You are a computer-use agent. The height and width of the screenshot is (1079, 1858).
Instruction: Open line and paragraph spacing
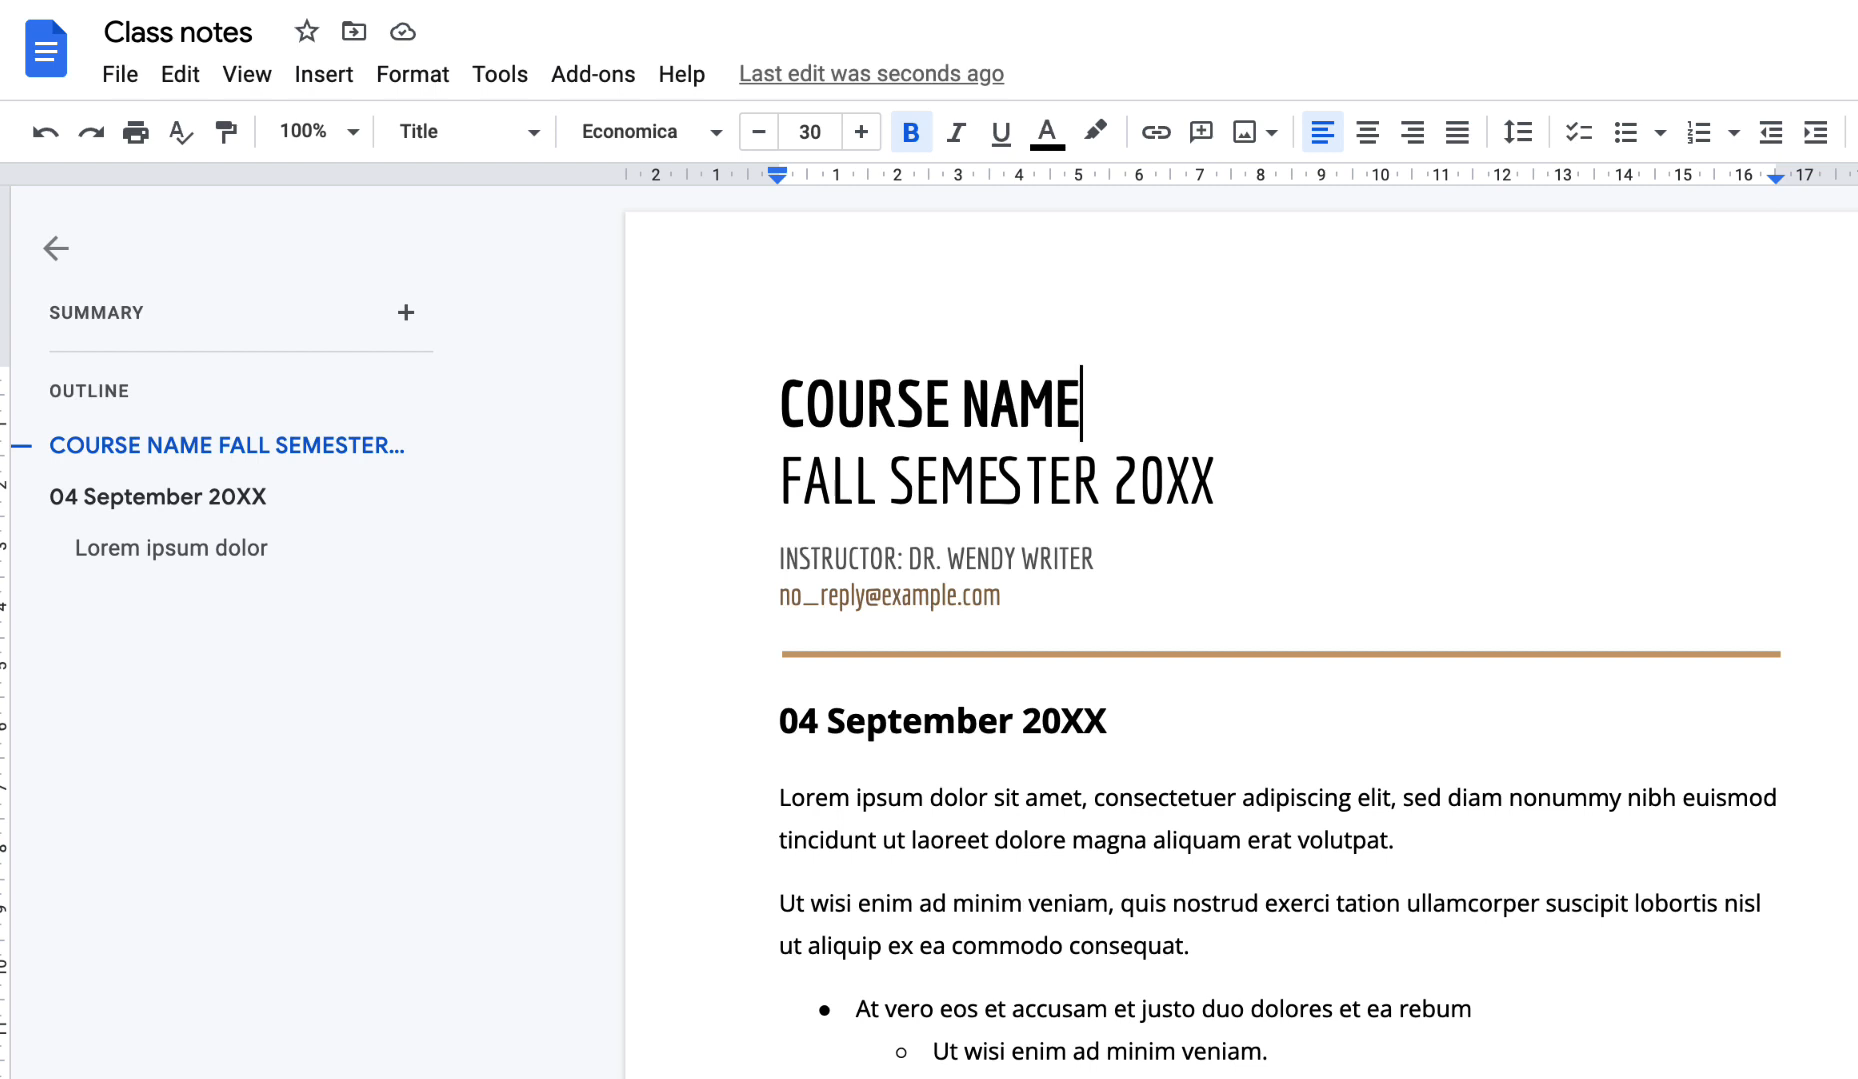(x=1518, y=132)
